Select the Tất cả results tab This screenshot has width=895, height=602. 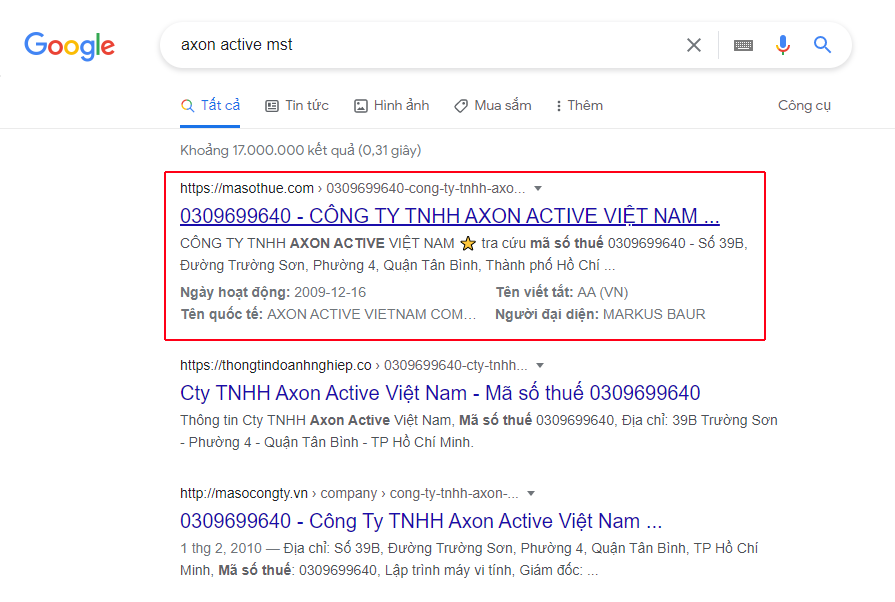[210, 106]
